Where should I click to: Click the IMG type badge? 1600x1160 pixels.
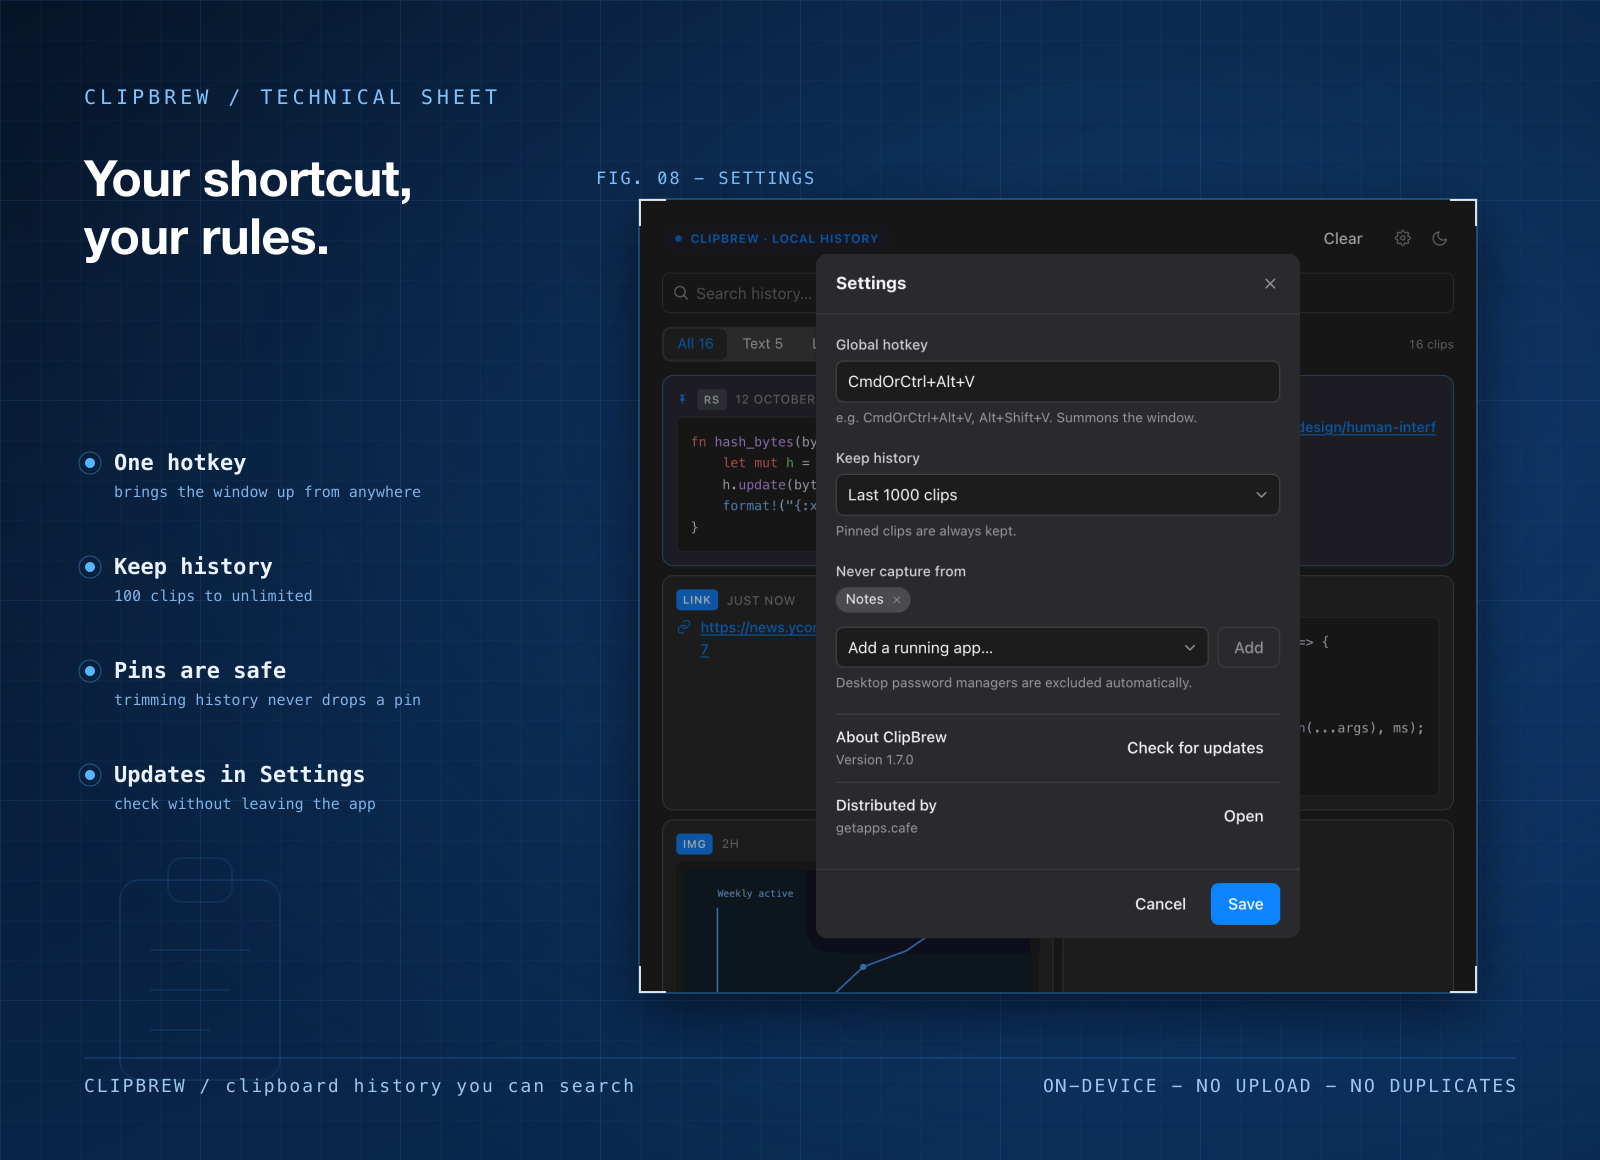694,844
